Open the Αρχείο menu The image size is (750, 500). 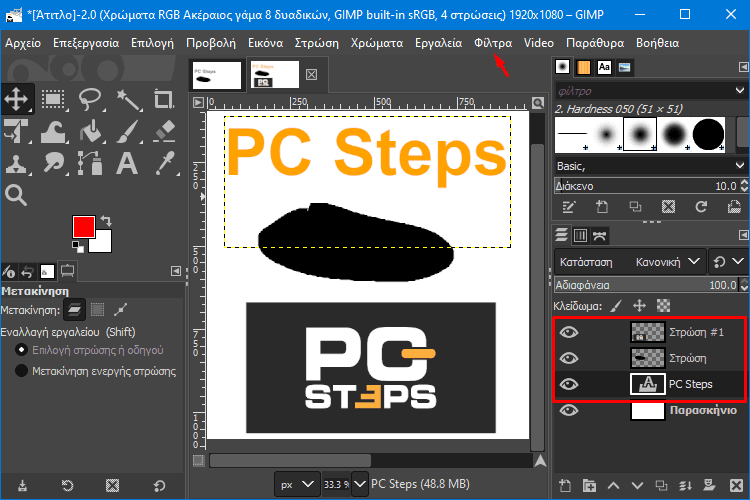(x=23, y=43)
